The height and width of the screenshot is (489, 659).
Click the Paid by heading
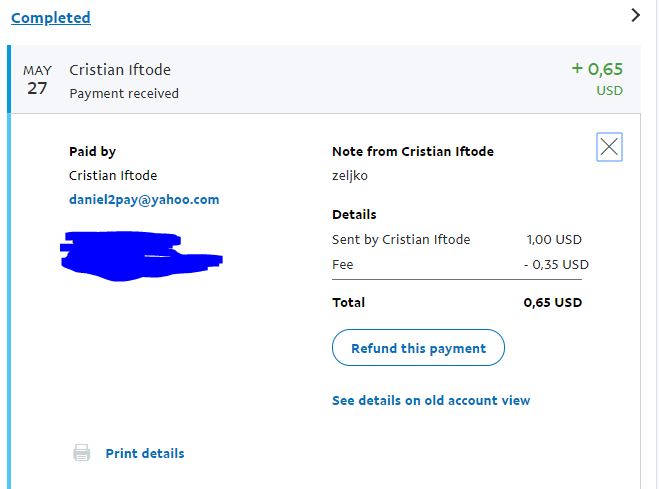tap(92, 151)
